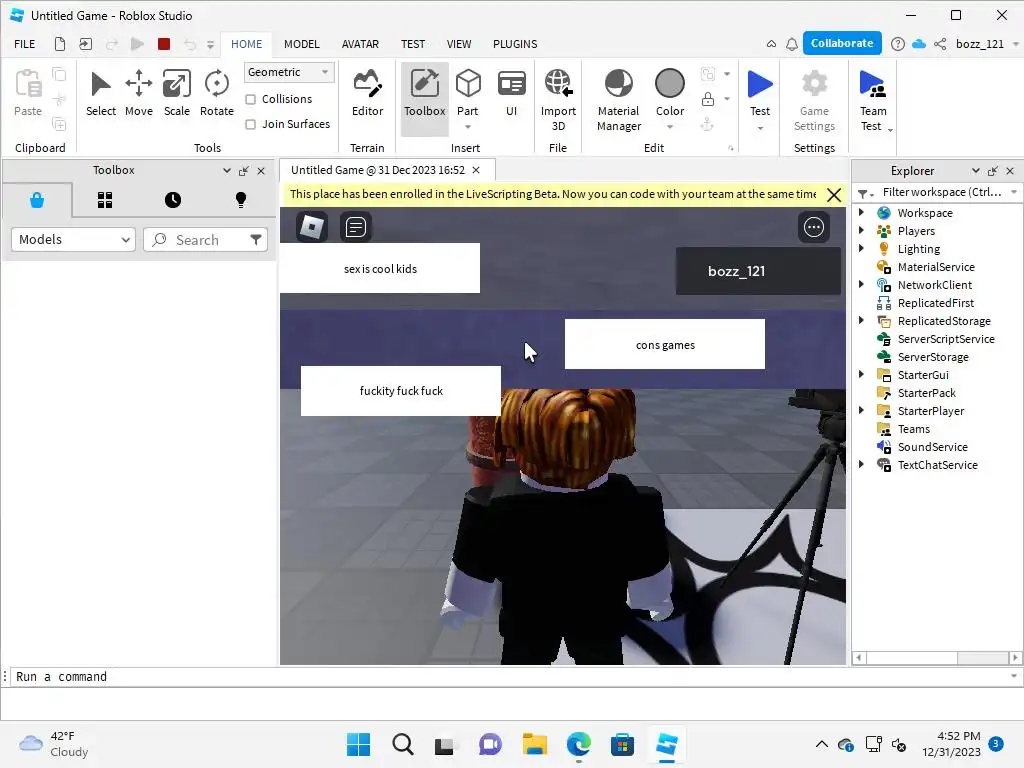Enable the Collisions checkbox
Viewport: 1024px width, 768px height.
point(250,99)
